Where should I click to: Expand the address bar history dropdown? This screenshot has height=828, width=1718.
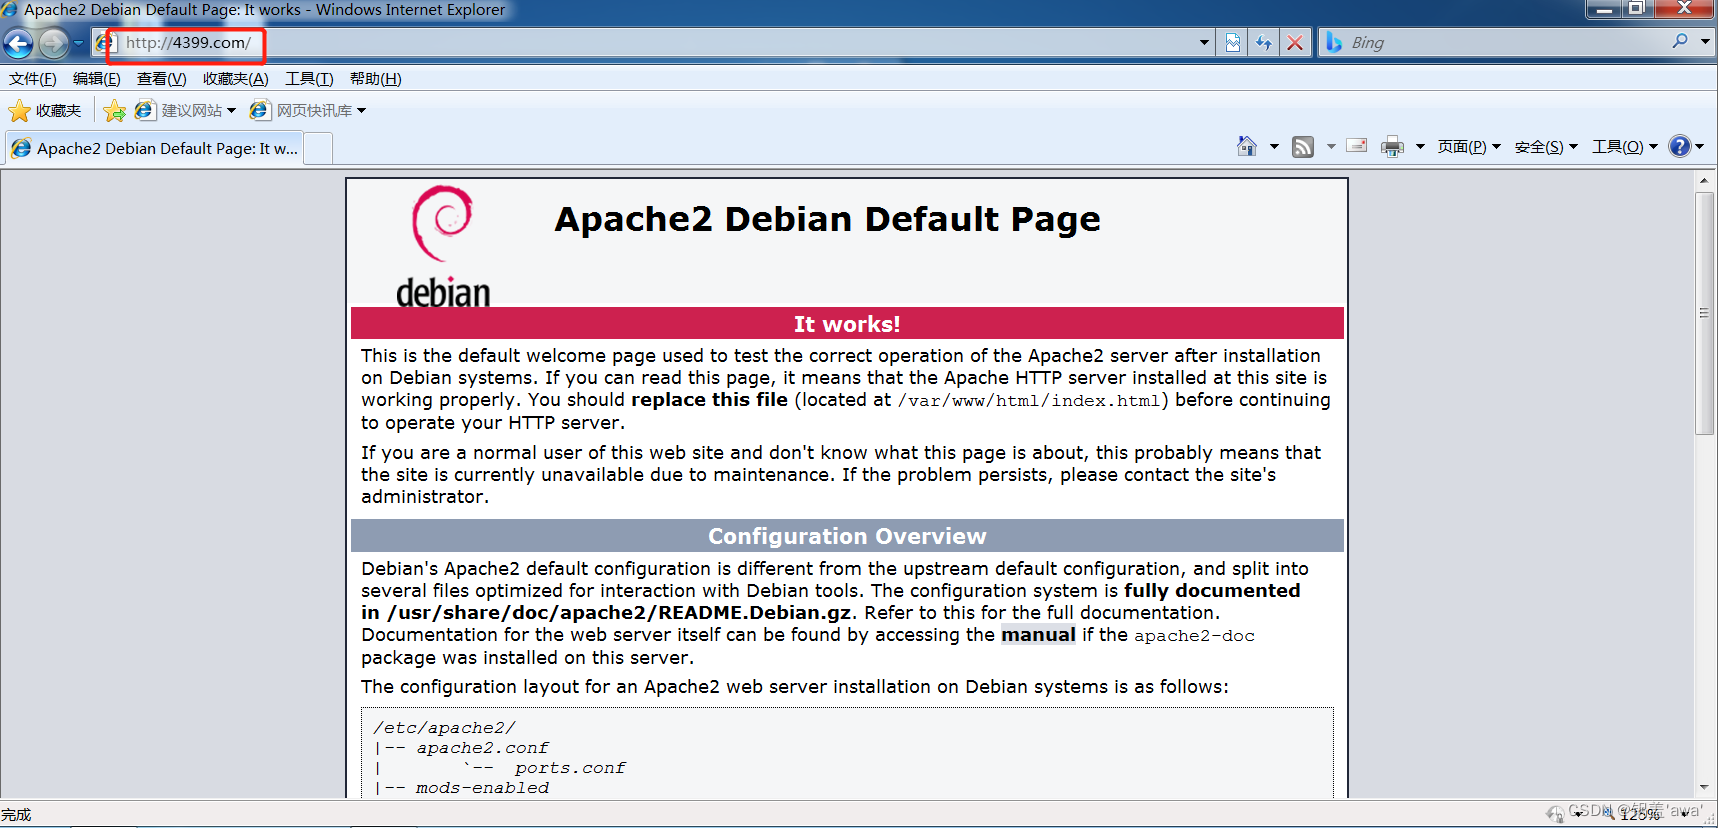click(x=1204, y=43)
